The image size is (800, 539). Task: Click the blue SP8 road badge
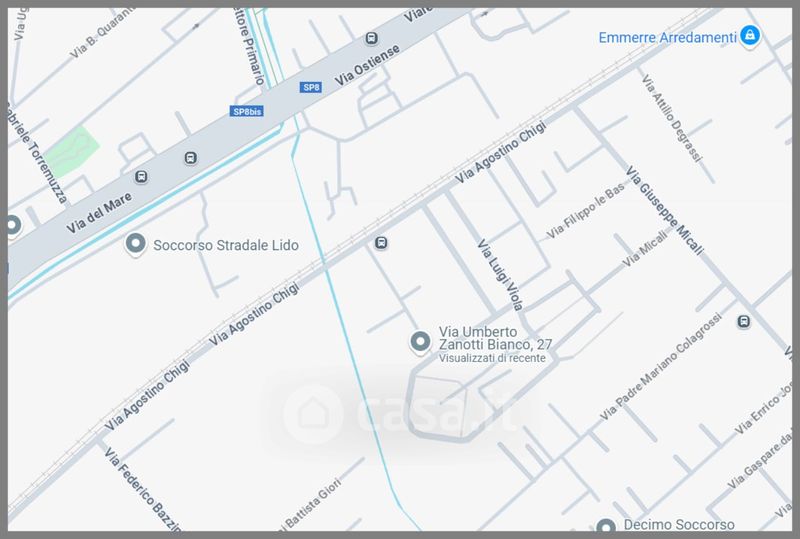311,87
